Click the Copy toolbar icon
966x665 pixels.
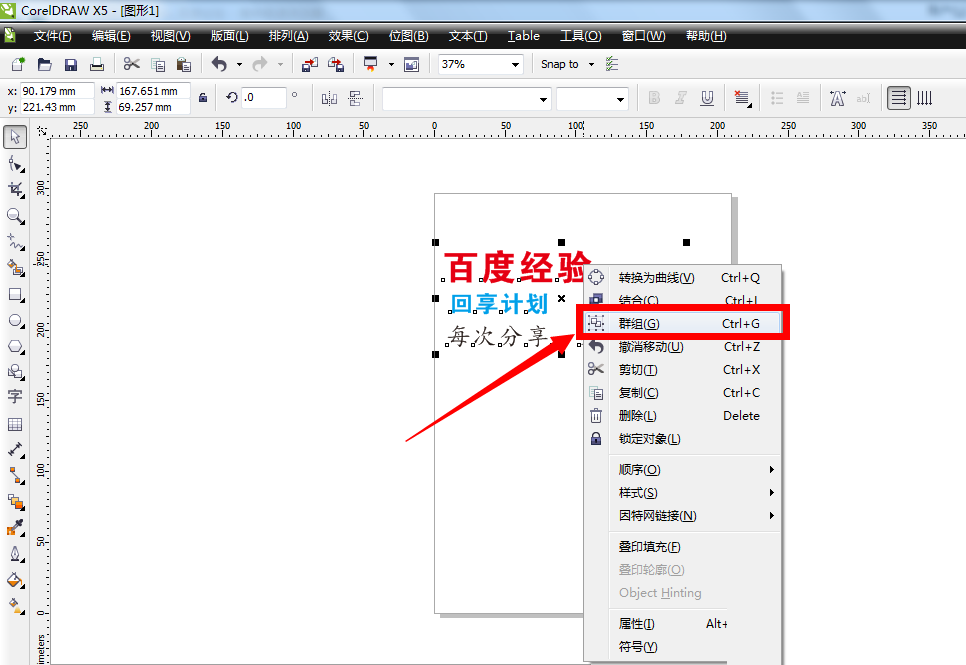tap(158, 64)
